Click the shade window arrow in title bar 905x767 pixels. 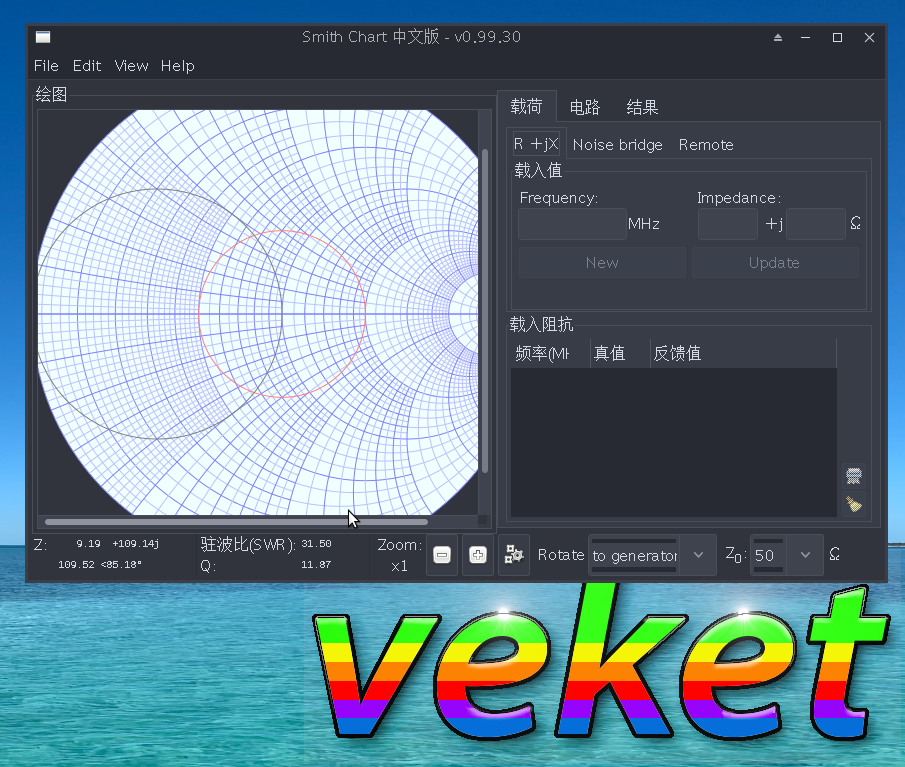click(778, 38)
